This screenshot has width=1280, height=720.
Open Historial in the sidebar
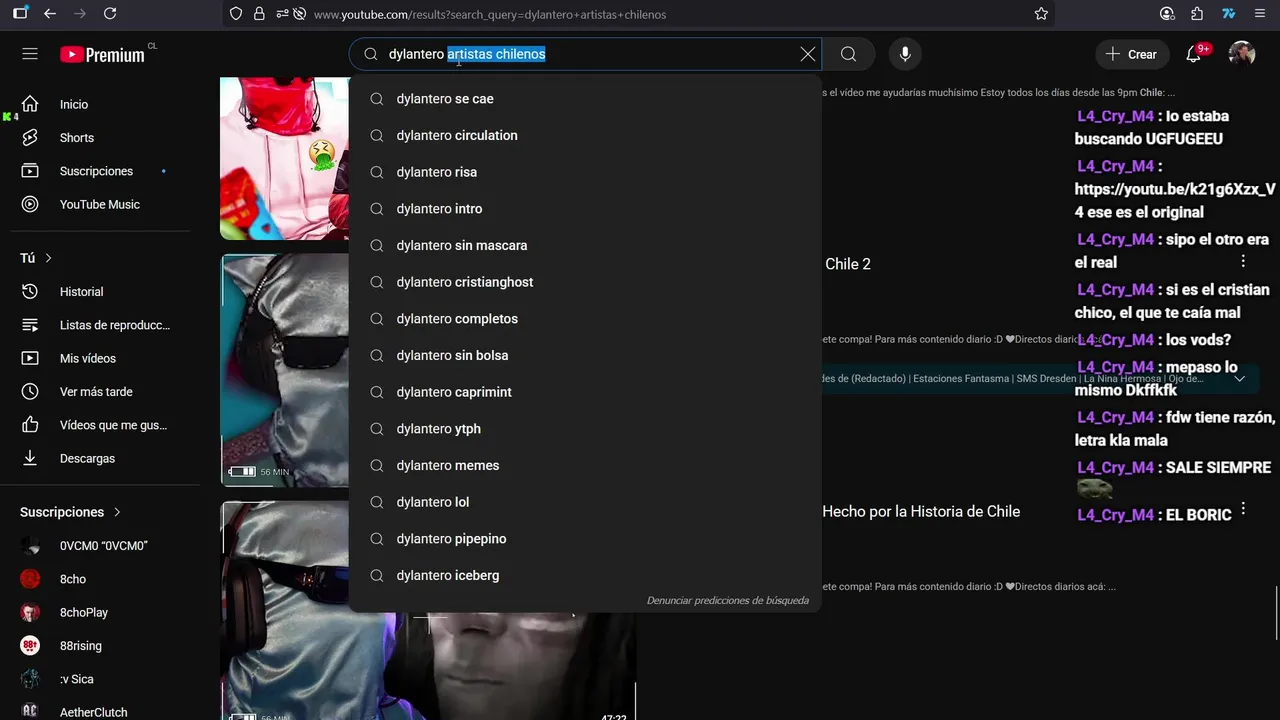(x=100, y=292)
